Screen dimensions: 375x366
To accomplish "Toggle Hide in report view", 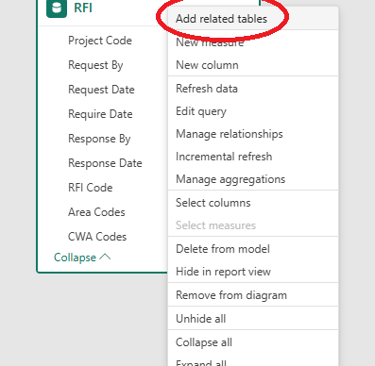I will click(x=223, y=272).
